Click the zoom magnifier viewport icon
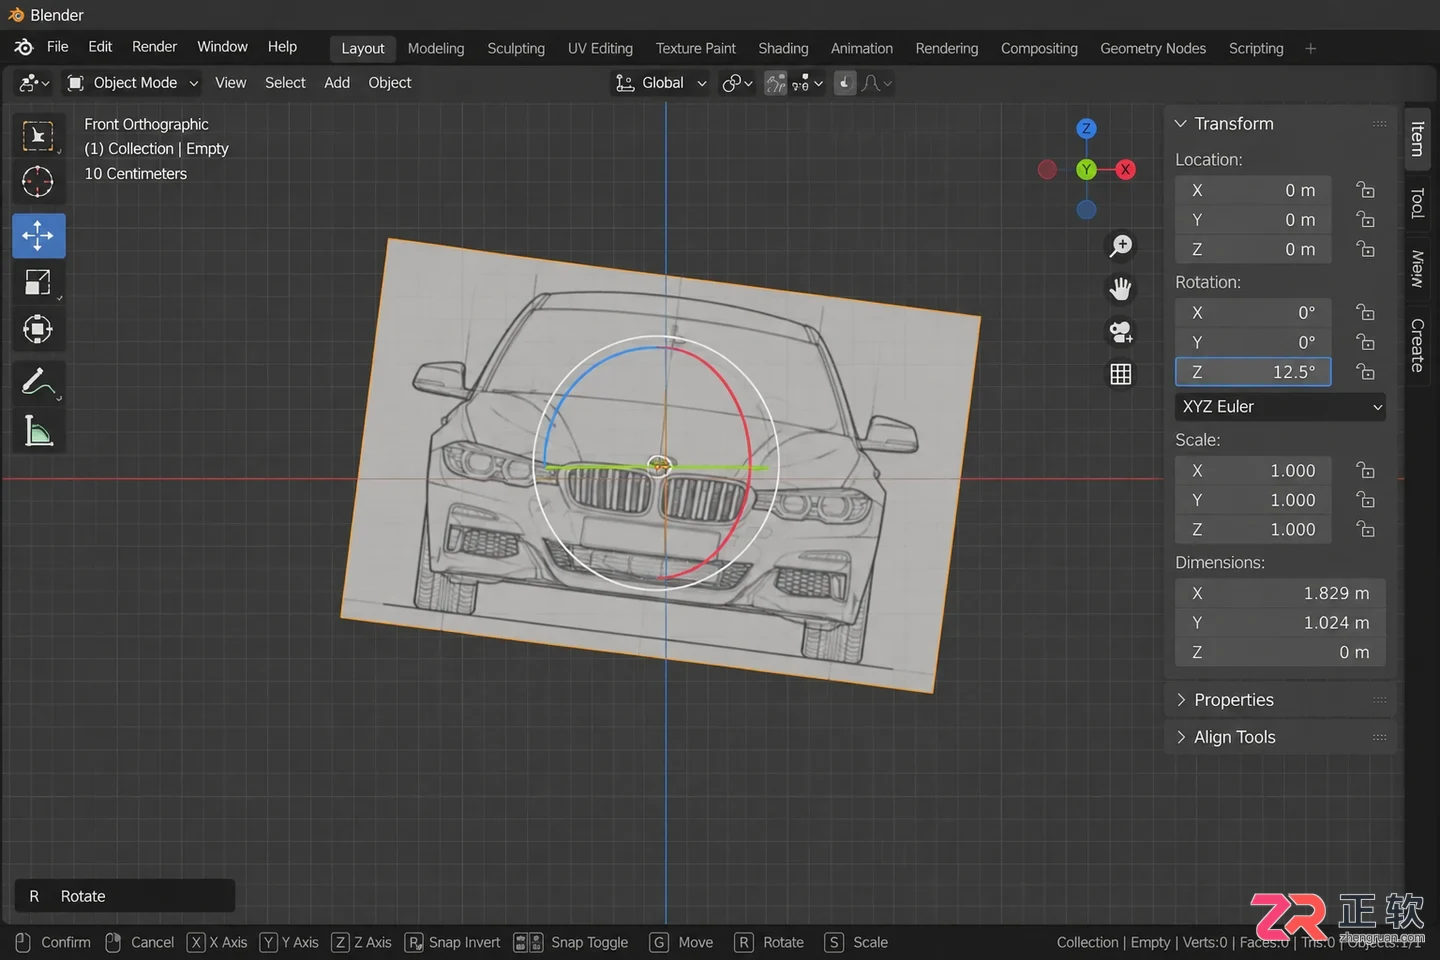Viewport: 1440px width, 960px height. (x=1121, y=245)
